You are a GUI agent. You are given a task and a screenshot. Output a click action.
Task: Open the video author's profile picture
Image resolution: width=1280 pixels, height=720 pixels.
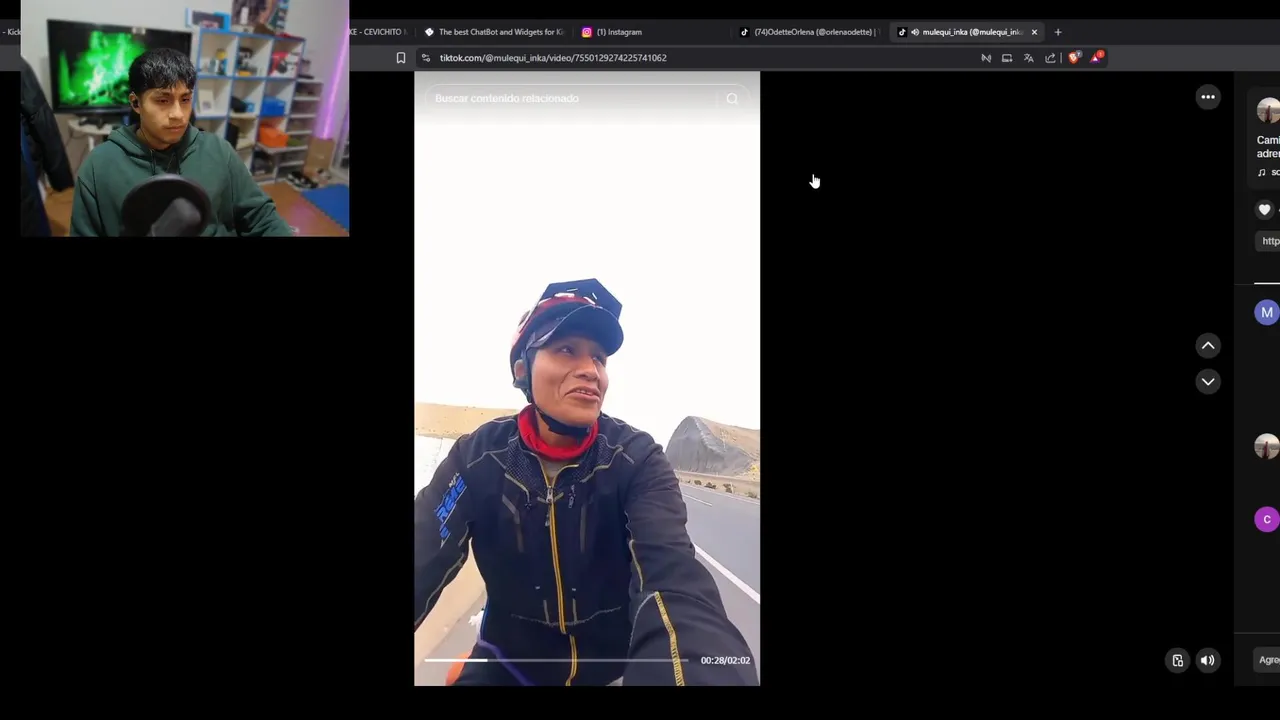tap(1268, 110)
